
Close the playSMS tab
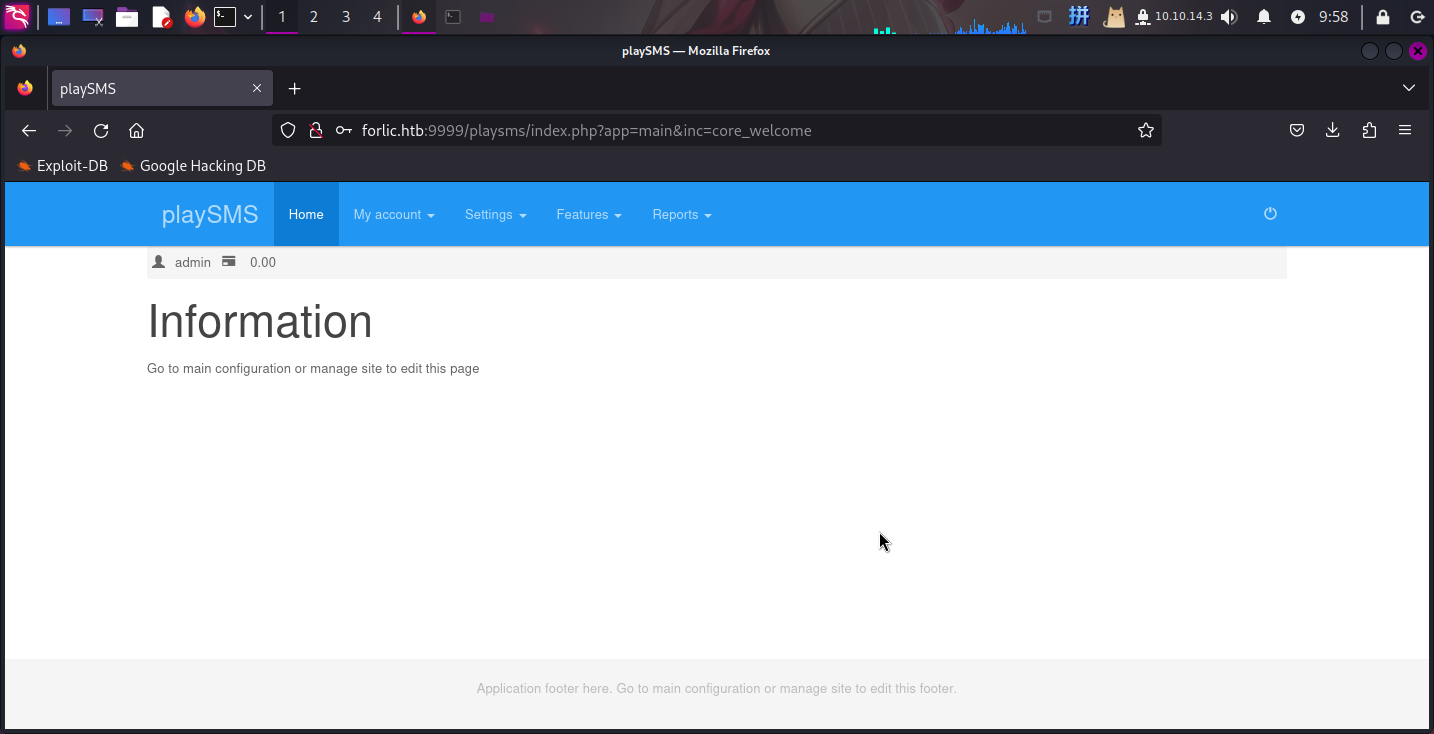[x=257, y=89]
